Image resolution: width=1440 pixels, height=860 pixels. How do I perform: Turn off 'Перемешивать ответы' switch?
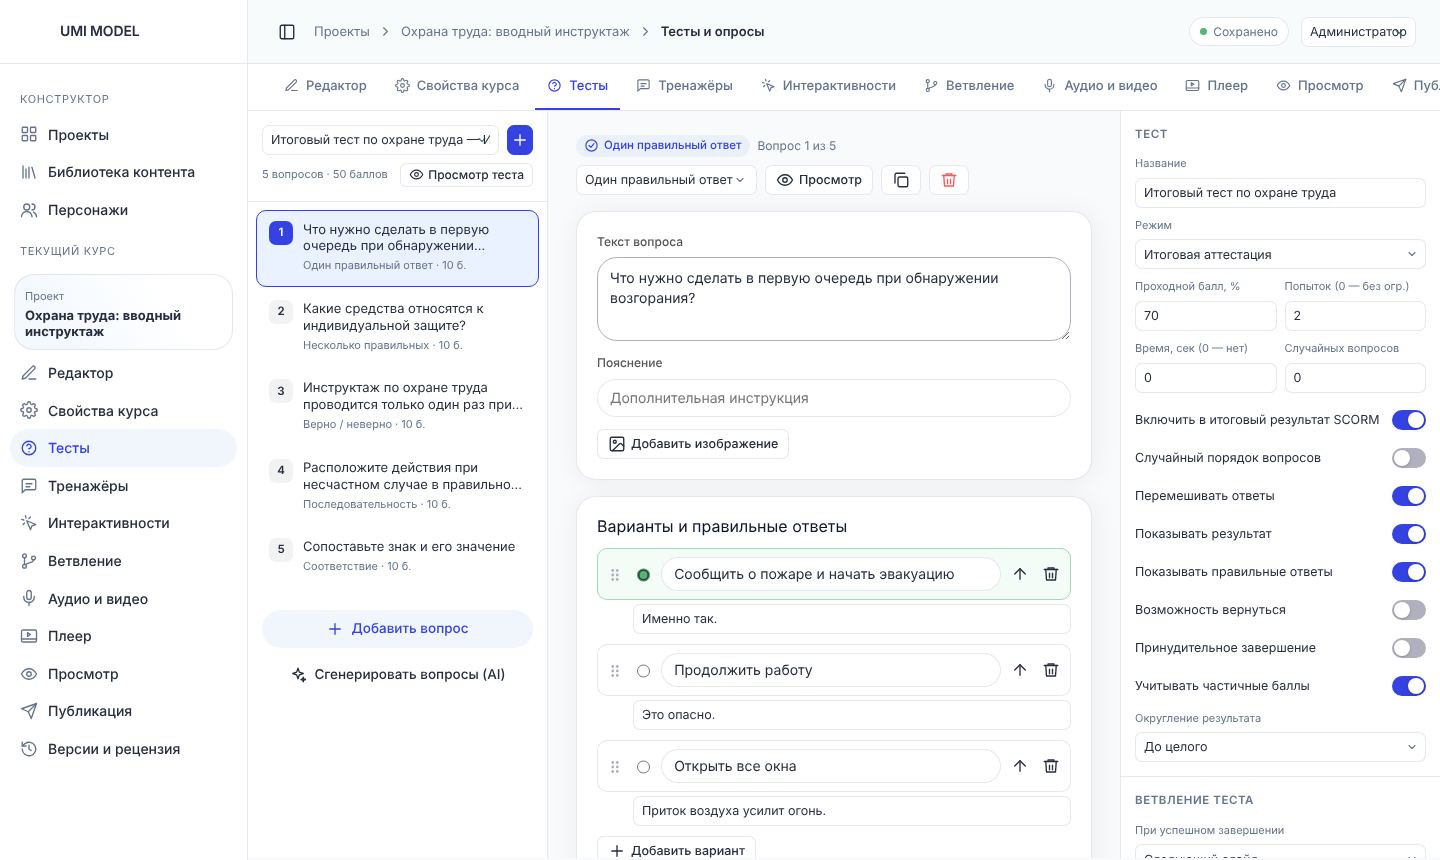1408,496
